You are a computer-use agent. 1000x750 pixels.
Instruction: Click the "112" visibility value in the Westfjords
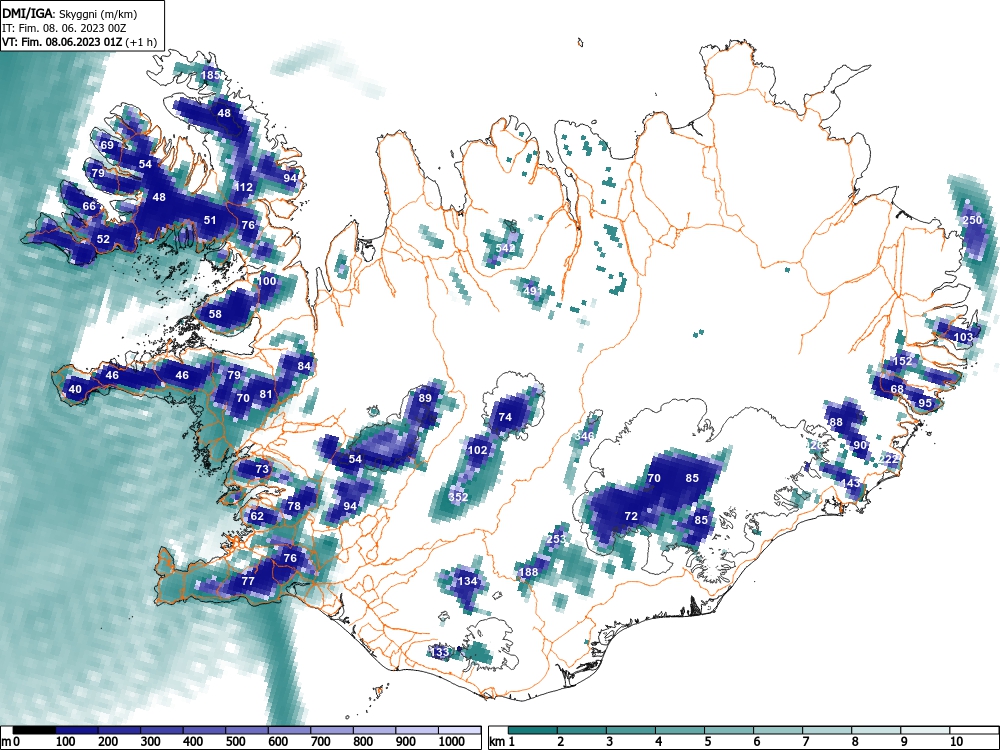244,188
